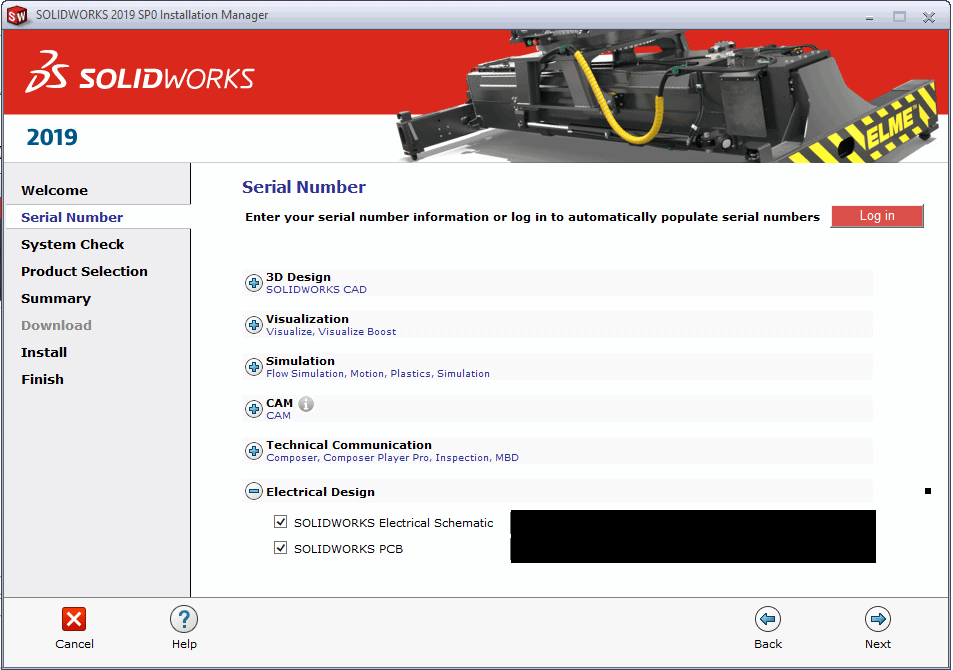Uncheck SOLIDWORKS PCB checkbox
The height and width of the screenshot is (670, 953).
(280, 548)
